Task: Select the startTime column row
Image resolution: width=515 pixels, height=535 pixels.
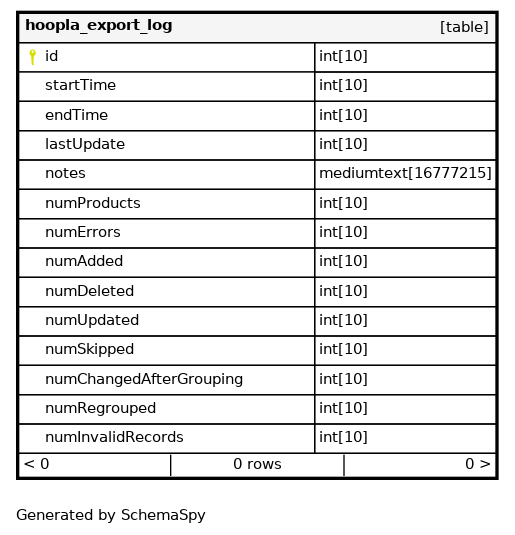Action: [257, 86]
